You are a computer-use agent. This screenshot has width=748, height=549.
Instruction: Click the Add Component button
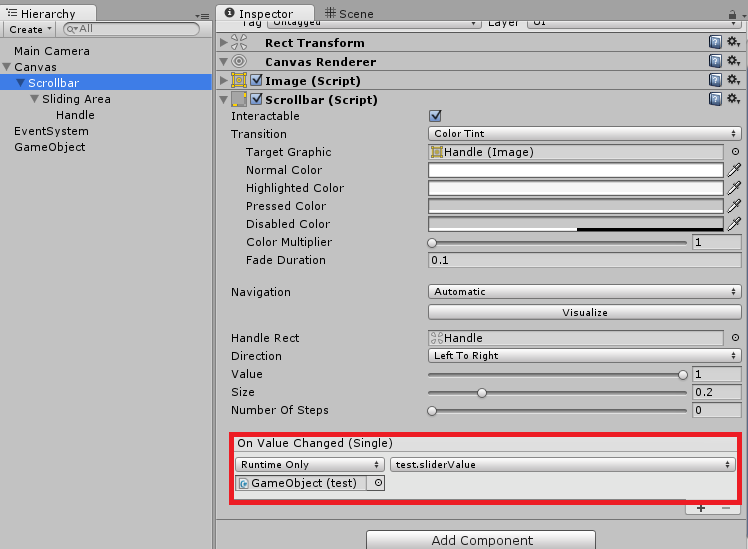click(x=481, y=540)
